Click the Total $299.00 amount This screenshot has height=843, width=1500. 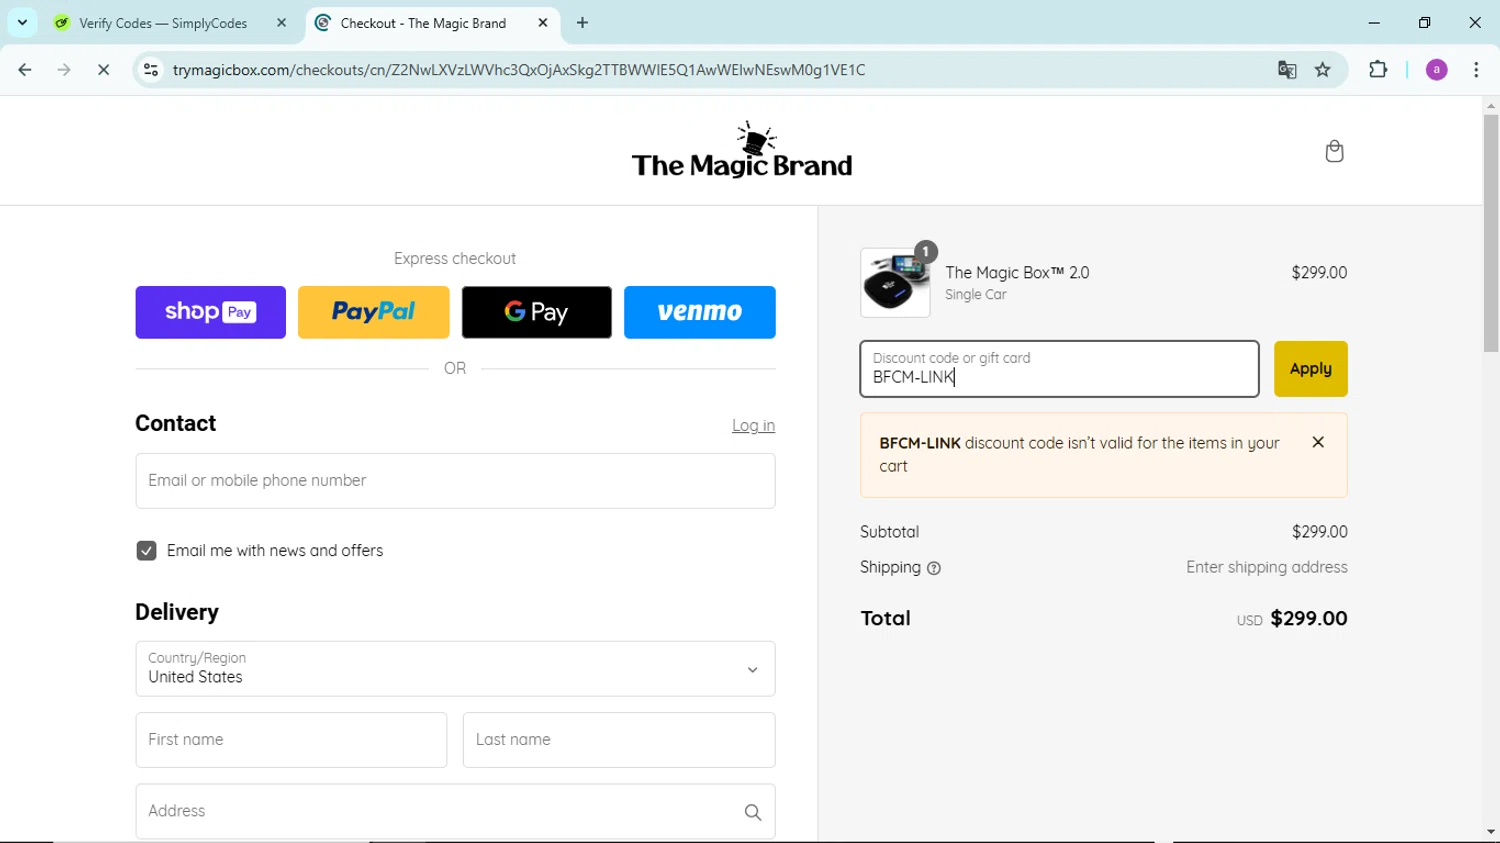[1309, 619]
